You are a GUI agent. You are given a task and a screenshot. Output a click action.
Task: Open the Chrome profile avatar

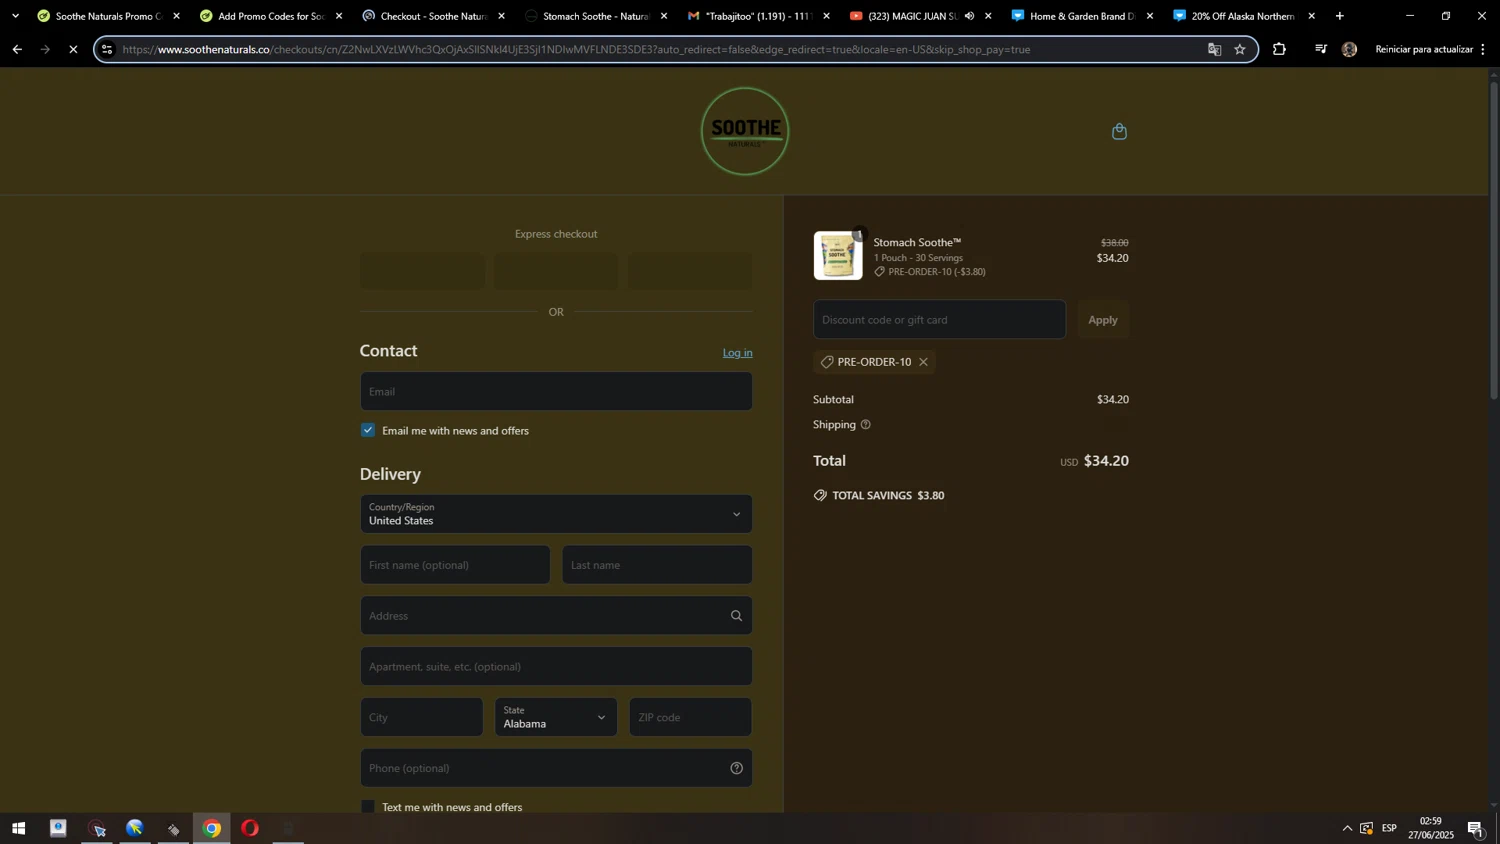(x=1349, y=49)
